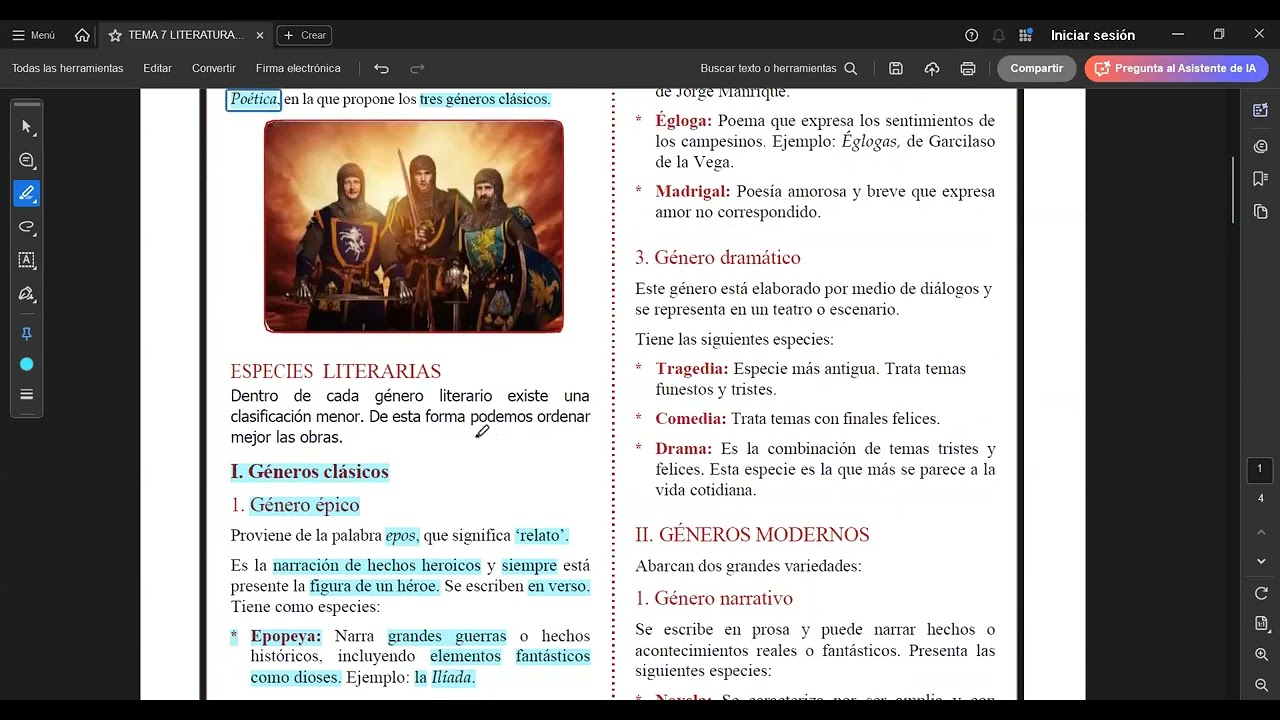Open page display options icon
This screenshot has width=1280, height=720.
tap(1261, 623)
